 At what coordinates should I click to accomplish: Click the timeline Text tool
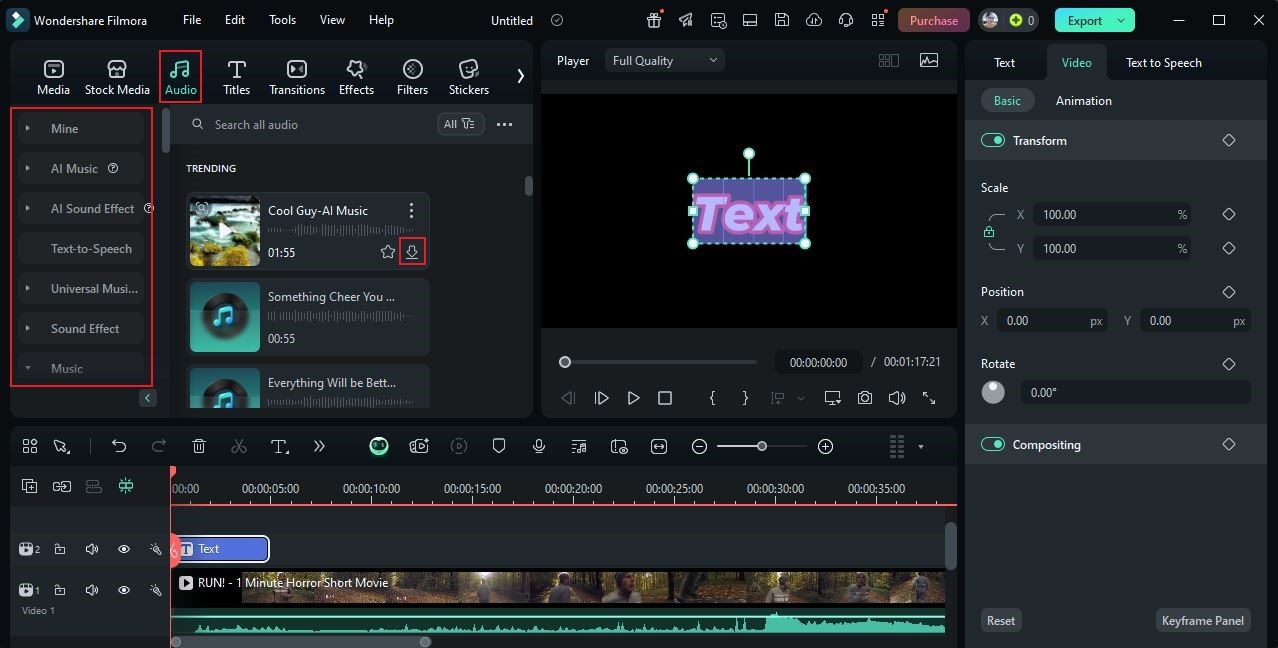pos(280,446)
